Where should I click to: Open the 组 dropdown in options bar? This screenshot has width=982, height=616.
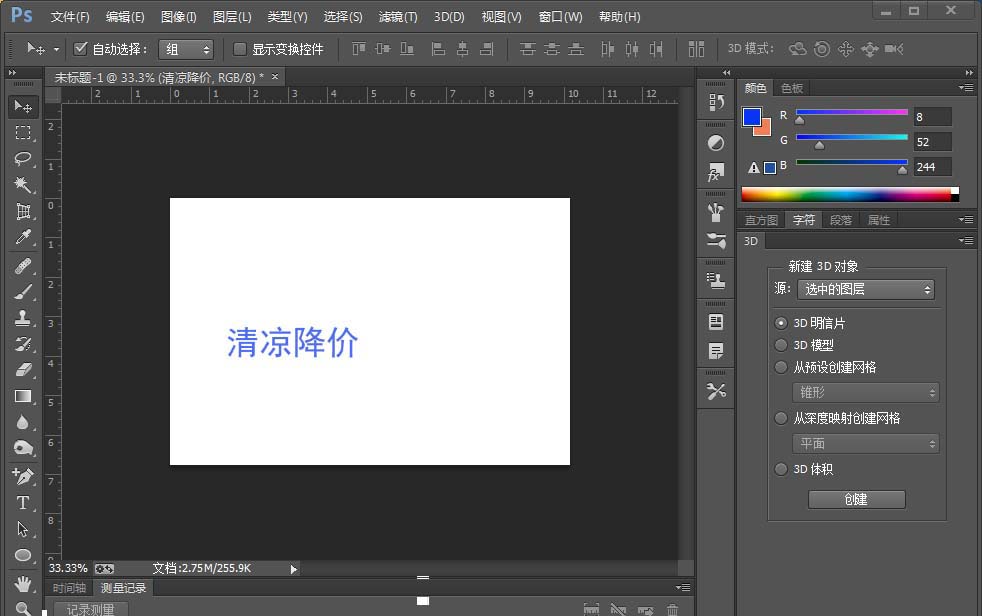click(186, 48)
